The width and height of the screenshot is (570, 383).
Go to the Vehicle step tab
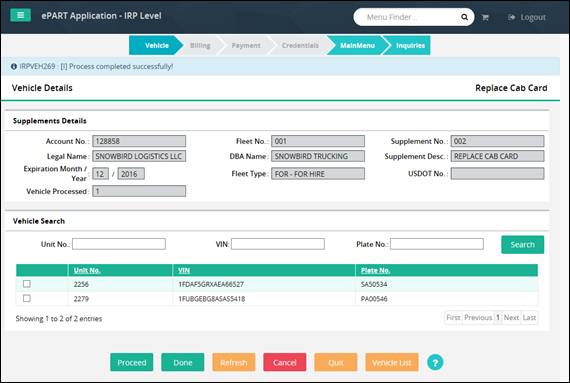(156, 45)
